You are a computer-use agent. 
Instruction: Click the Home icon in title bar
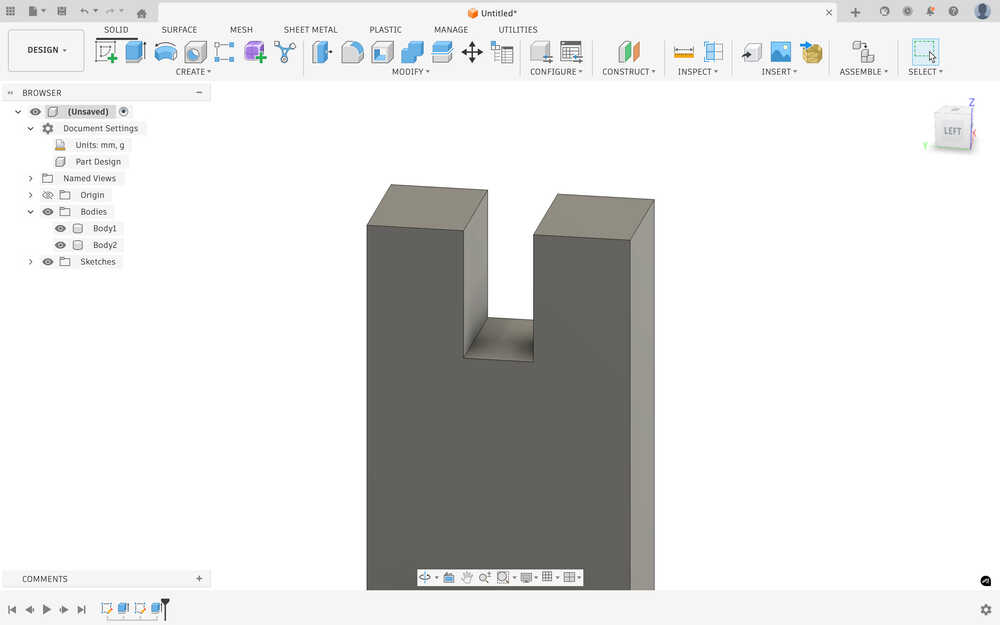pyautogui.click(x=142, y=13)
